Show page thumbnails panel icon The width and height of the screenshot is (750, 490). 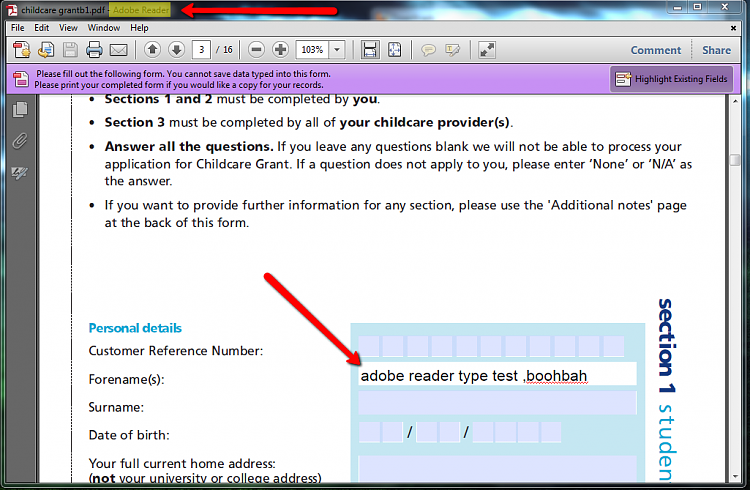point(20,109)
